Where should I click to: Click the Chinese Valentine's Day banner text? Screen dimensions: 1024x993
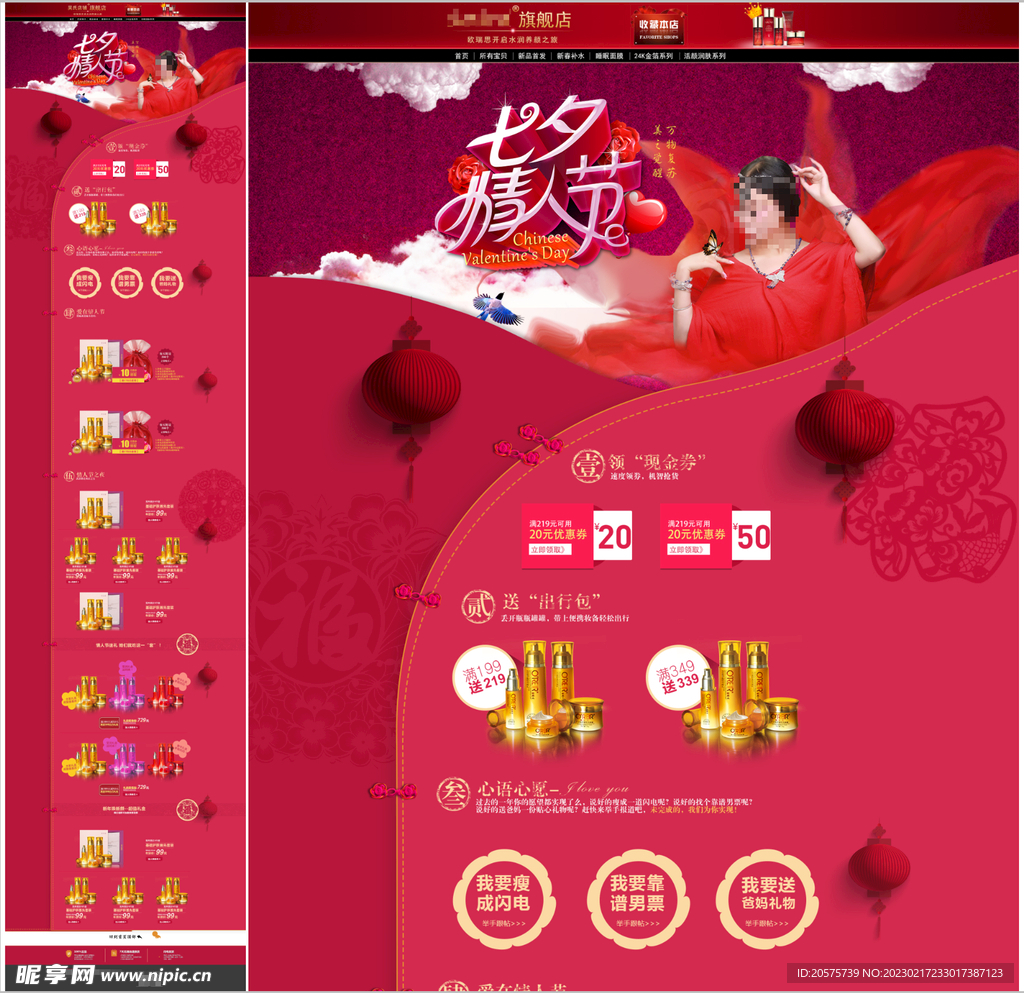(x=517, y=248)
